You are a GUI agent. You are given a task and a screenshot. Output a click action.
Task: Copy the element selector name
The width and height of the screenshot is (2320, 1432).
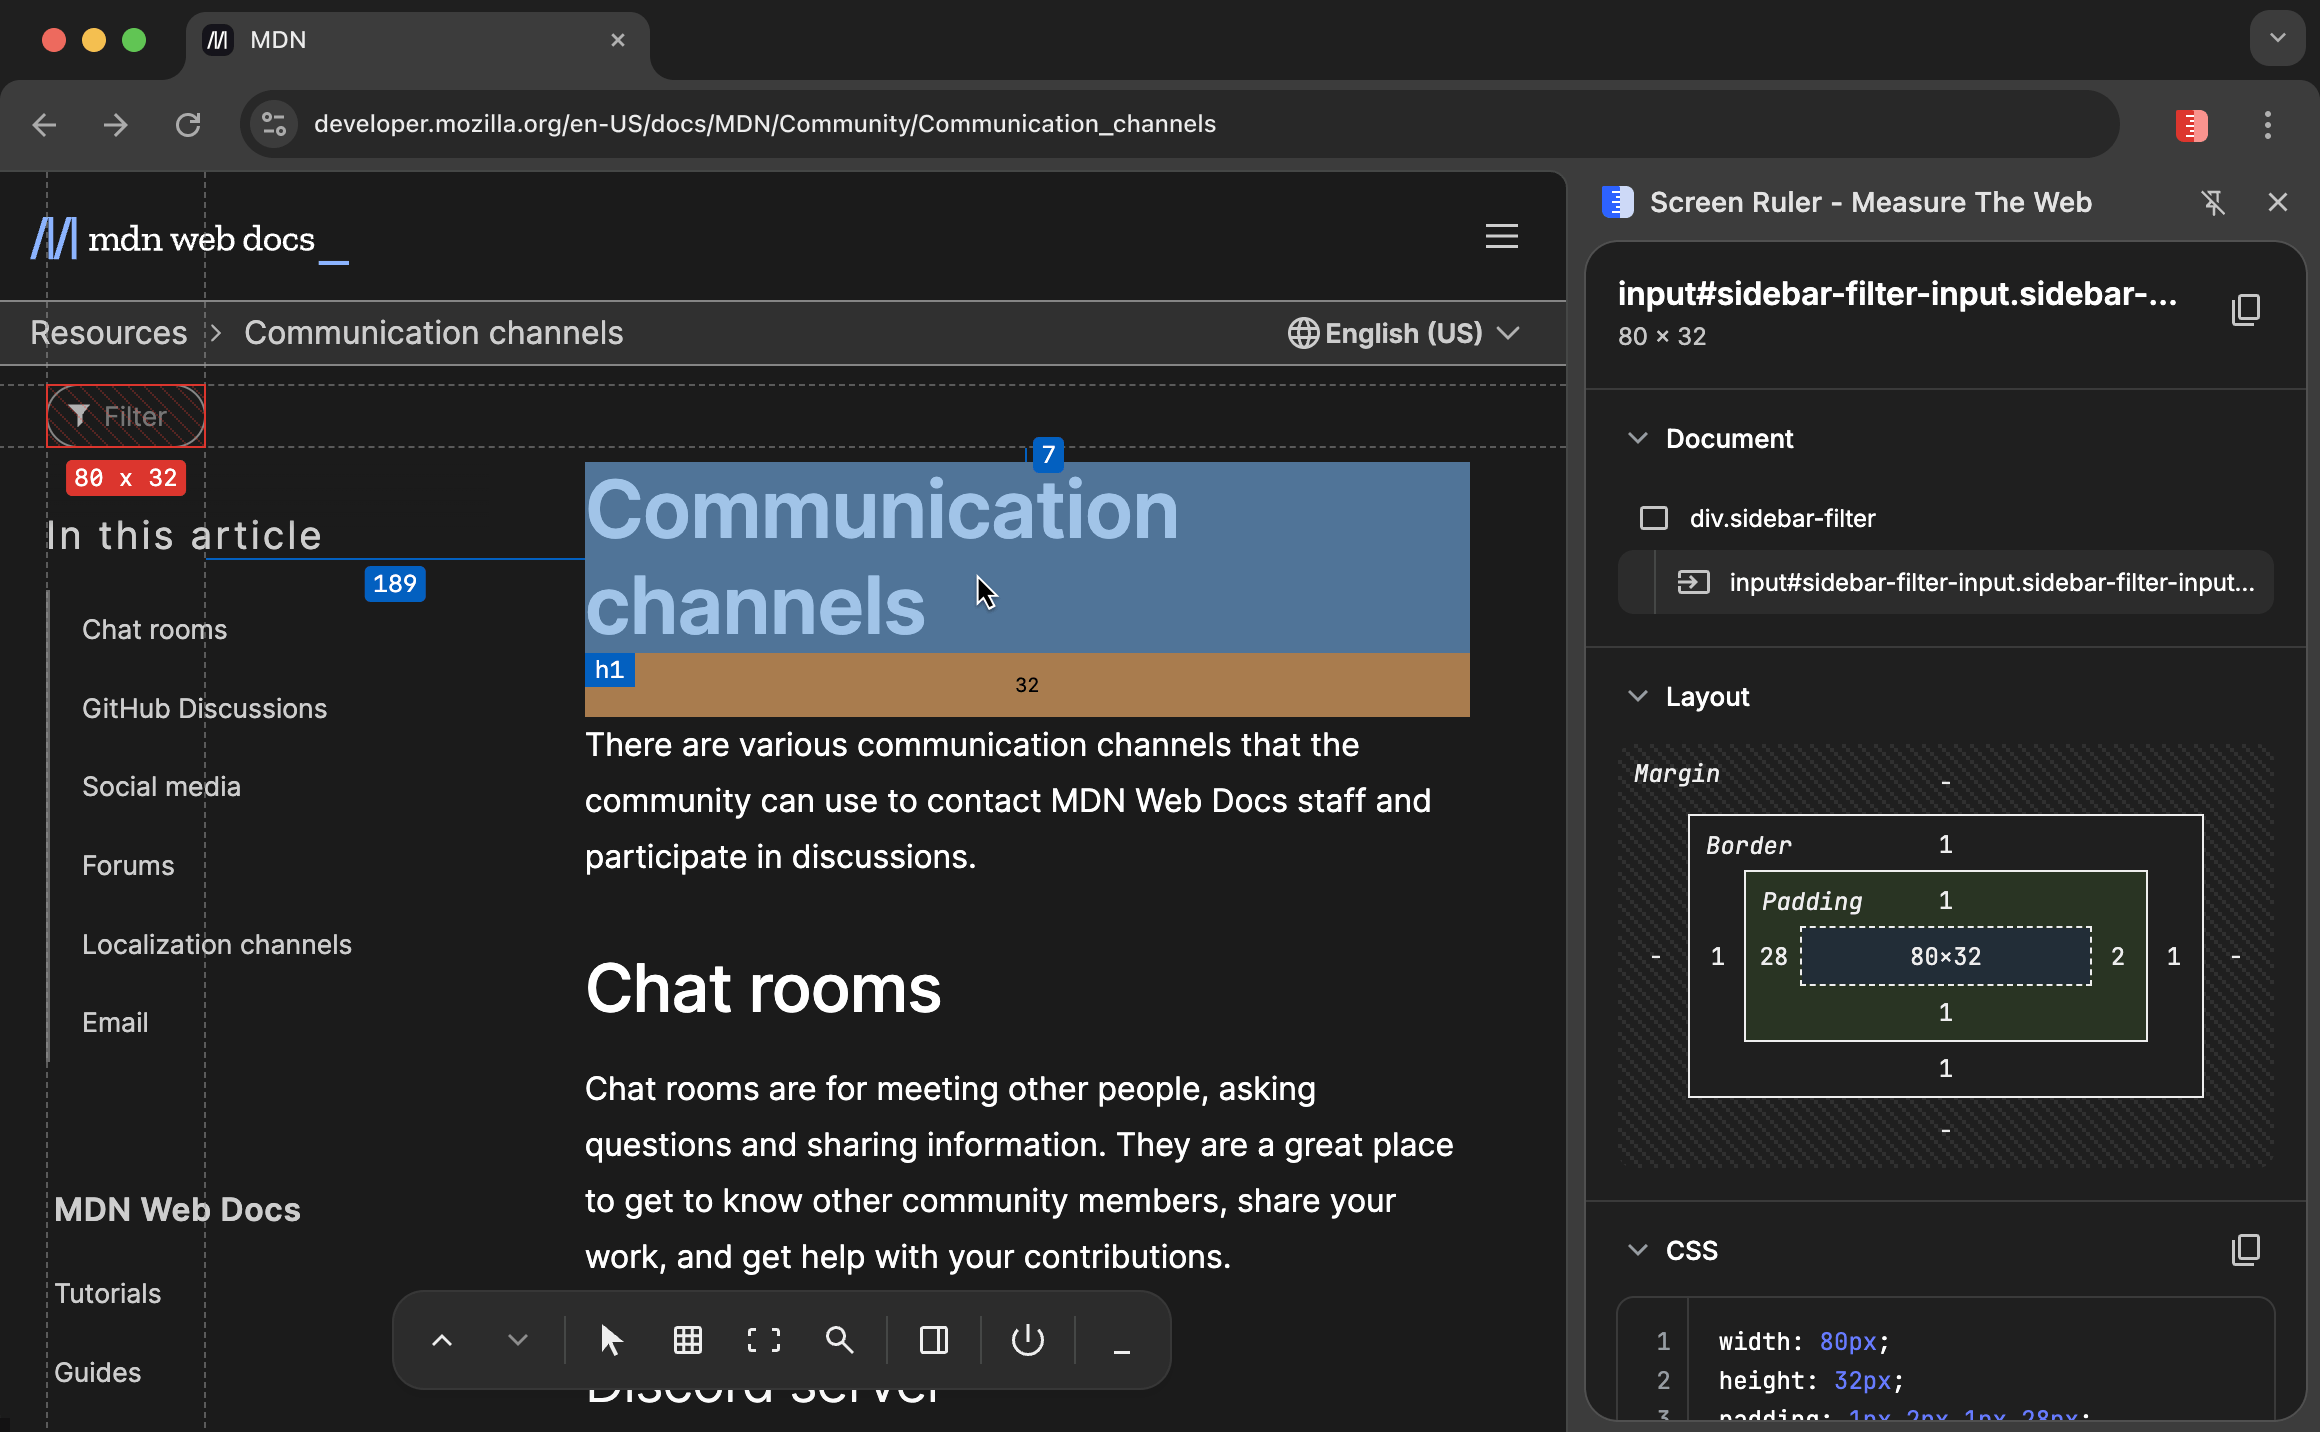(2246, 309)
